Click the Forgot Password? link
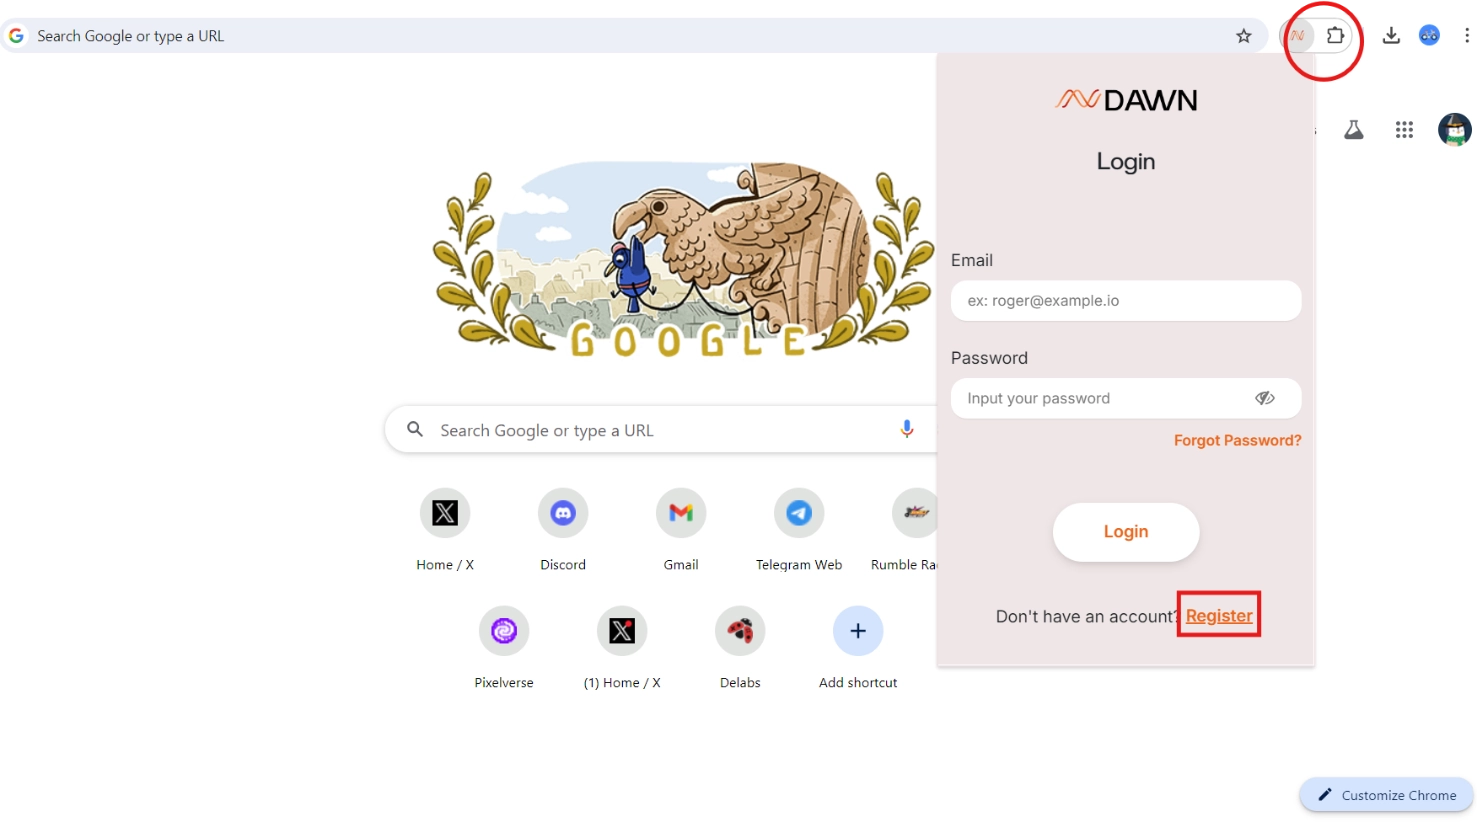The width and height of the screenshot is (1477, 822). [x=1238, y=440]
